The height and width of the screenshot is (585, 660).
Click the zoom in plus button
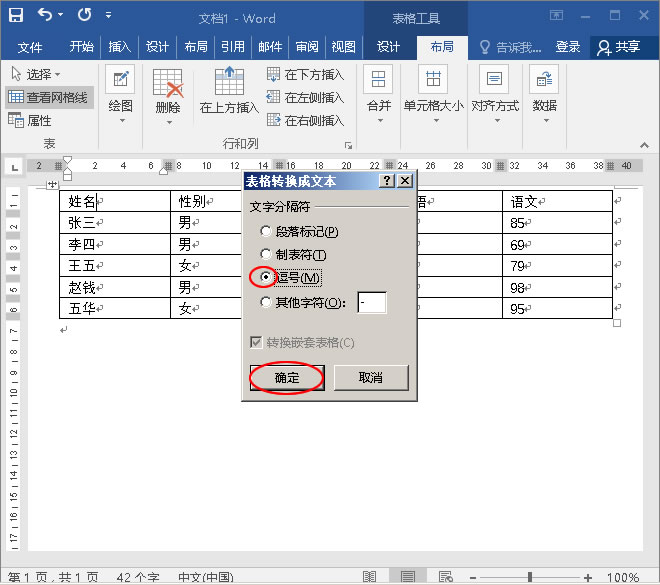coord(588,577)
